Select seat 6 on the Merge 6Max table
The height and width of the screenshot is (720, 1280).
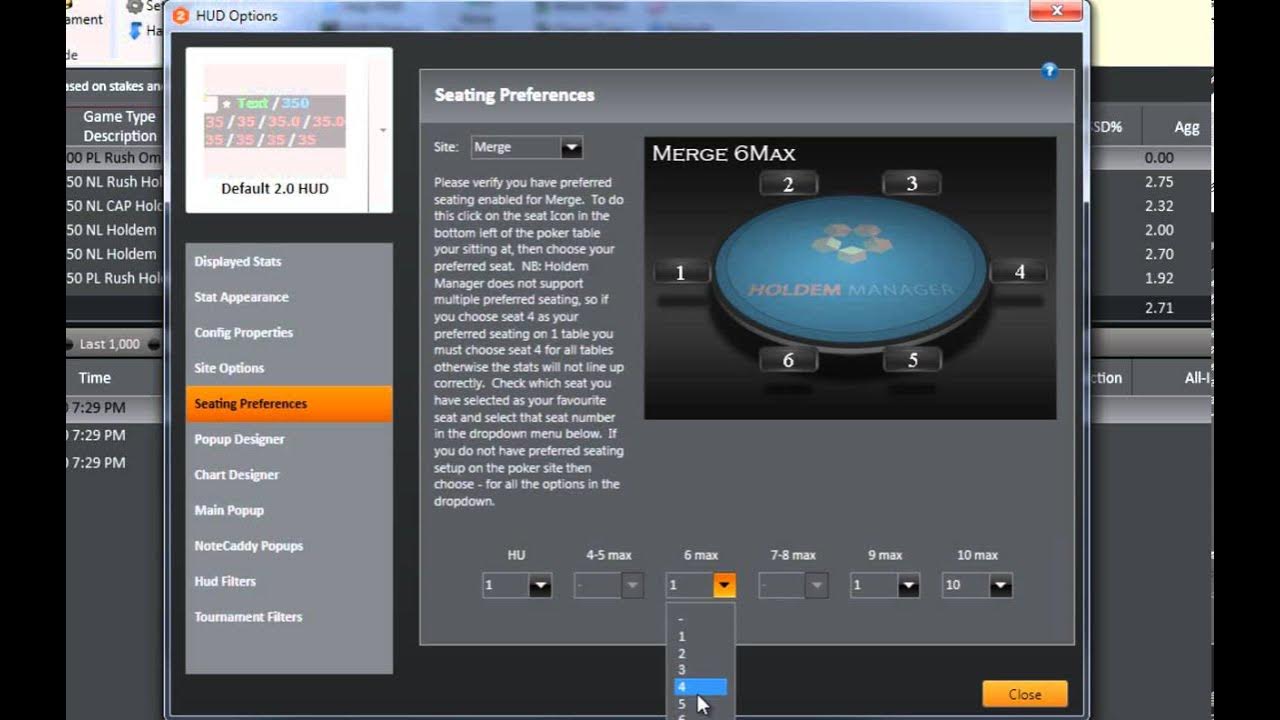788,360
